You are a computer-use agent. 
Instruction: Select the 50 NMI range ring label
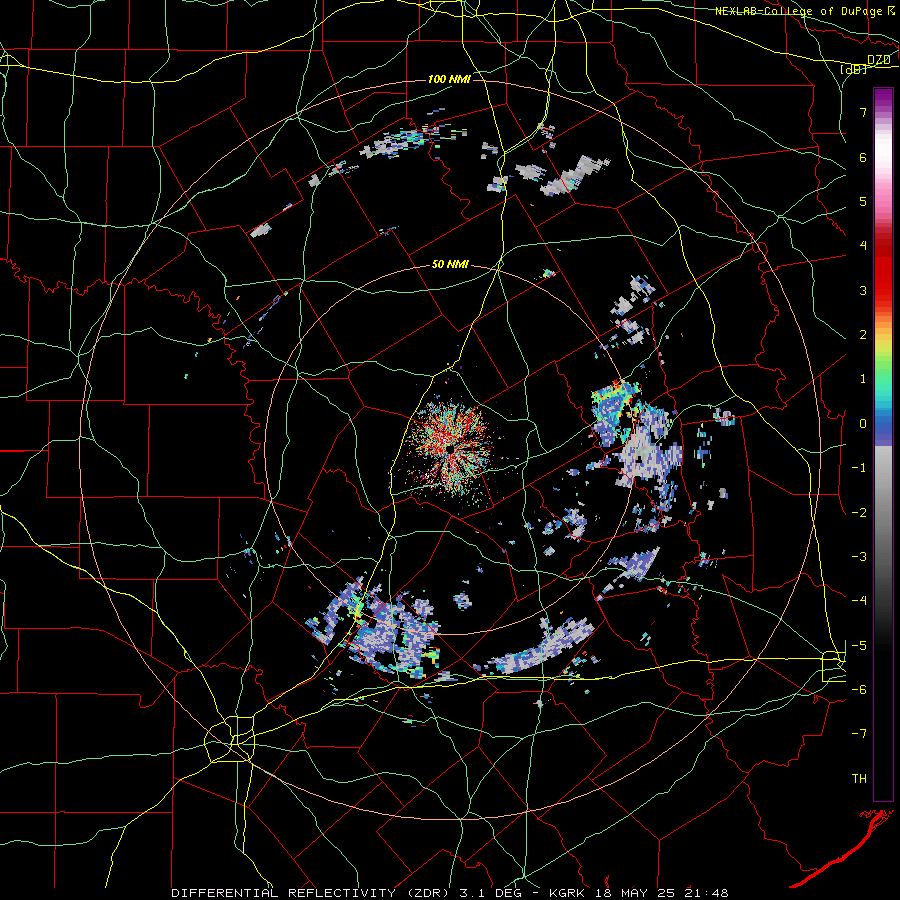pos(450,265)
